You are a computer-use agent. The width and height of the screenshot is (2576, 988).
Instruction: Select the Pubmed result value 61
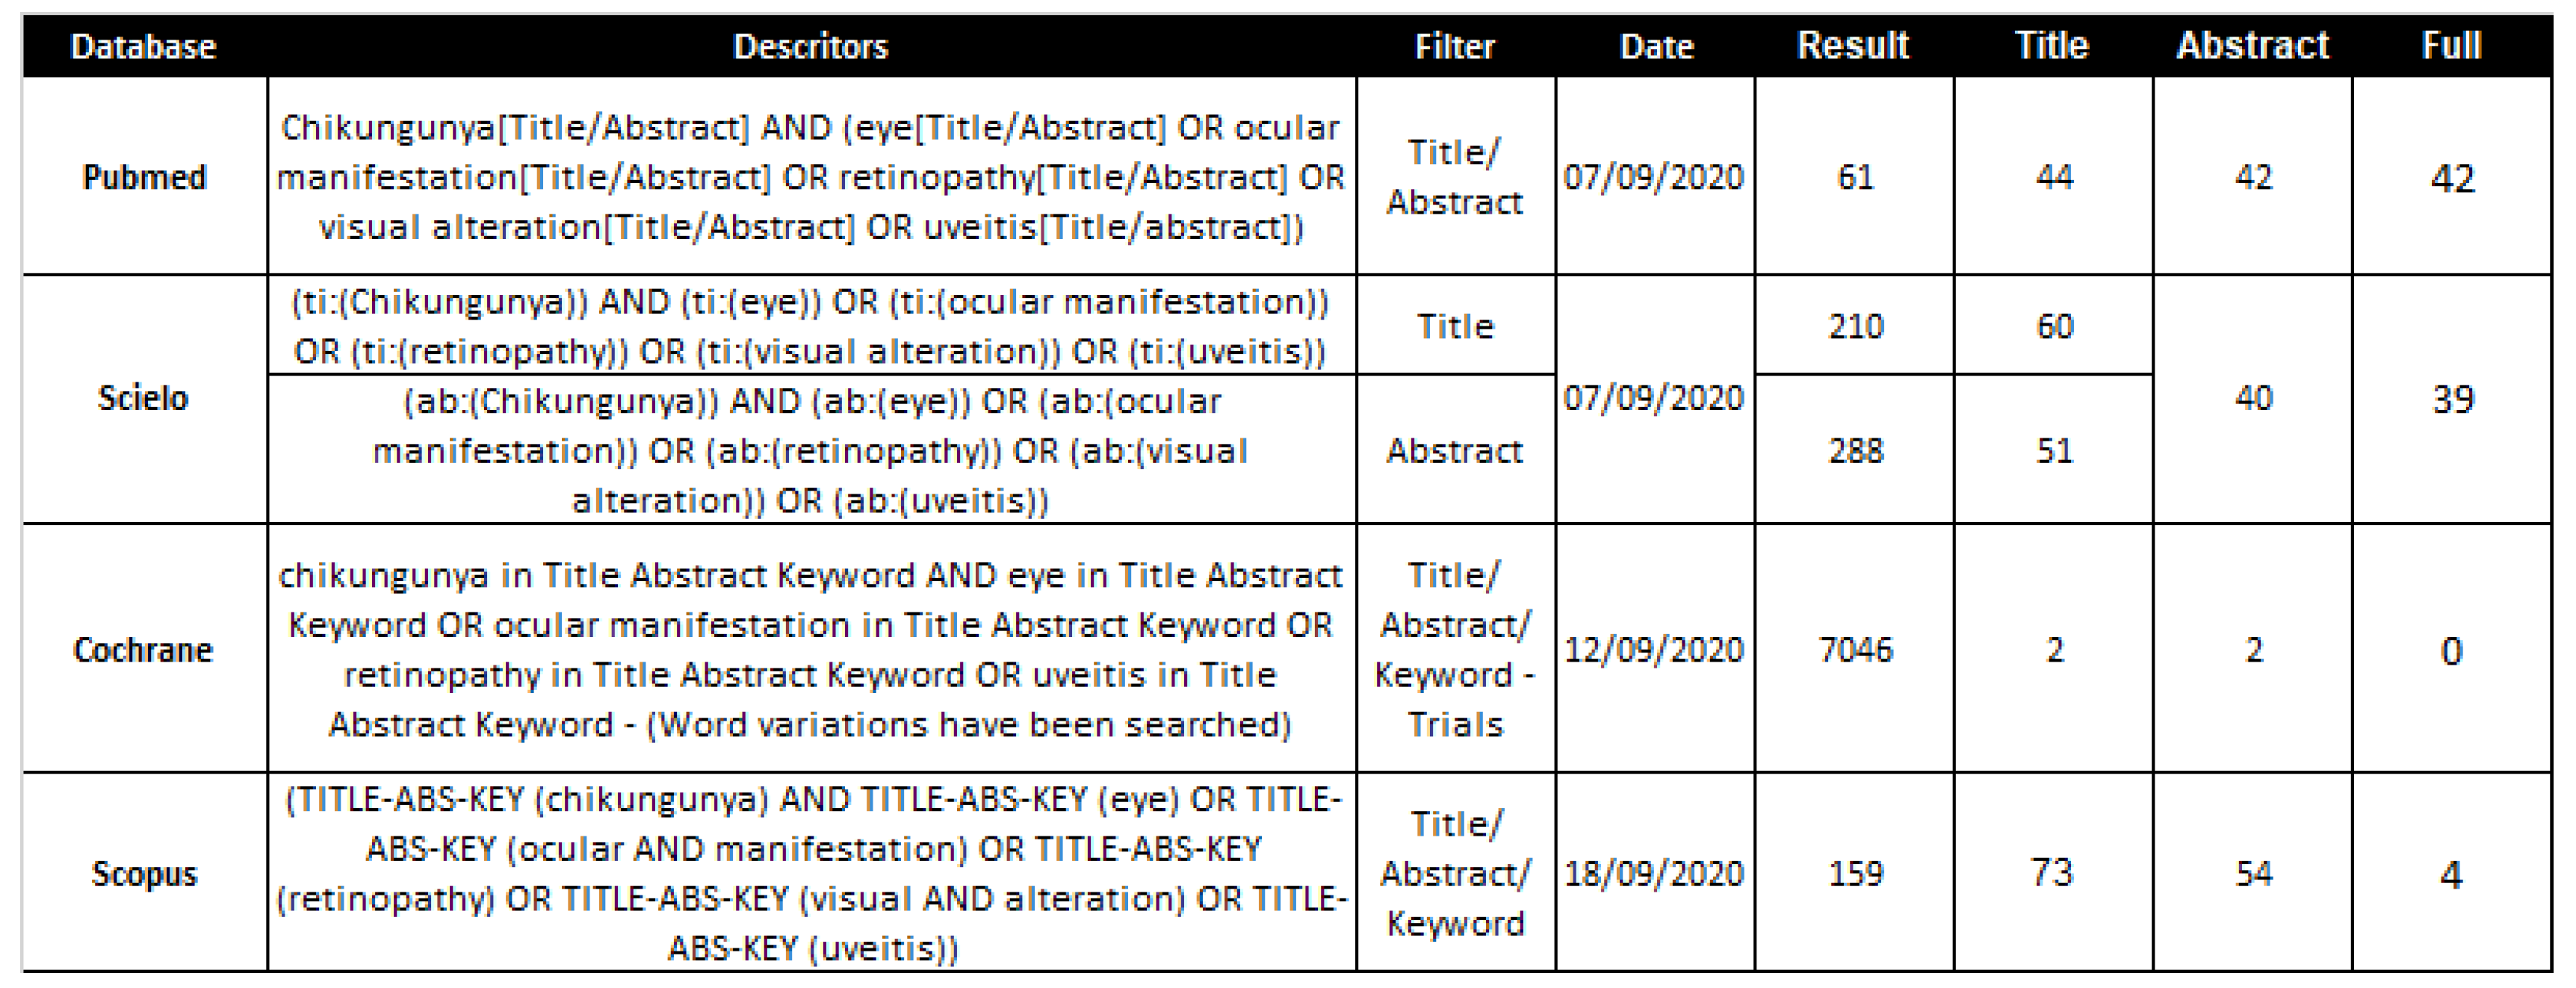(x=1855, y=177)
